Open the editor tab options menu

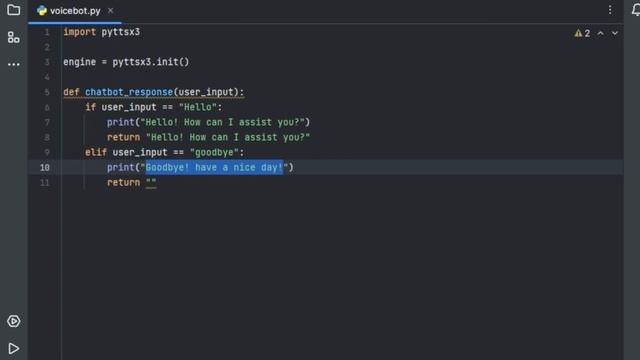(610, 10)
